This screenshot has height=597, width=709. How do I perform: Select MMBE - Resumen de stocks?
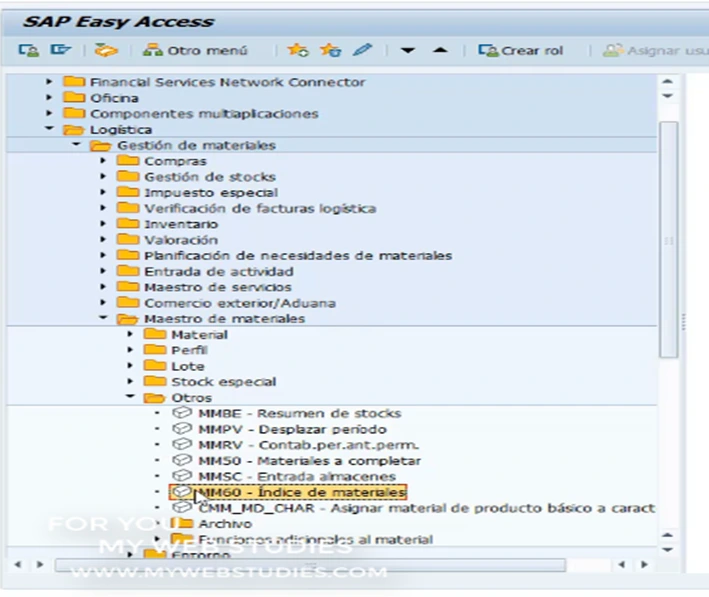(300, 413)
